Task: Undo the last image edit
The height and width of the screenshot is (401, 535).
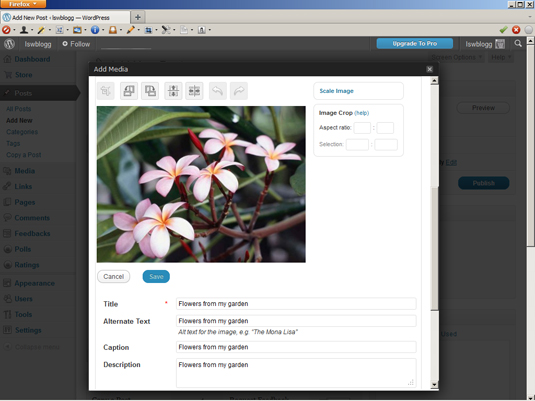Action: click(x=218, y=91)
